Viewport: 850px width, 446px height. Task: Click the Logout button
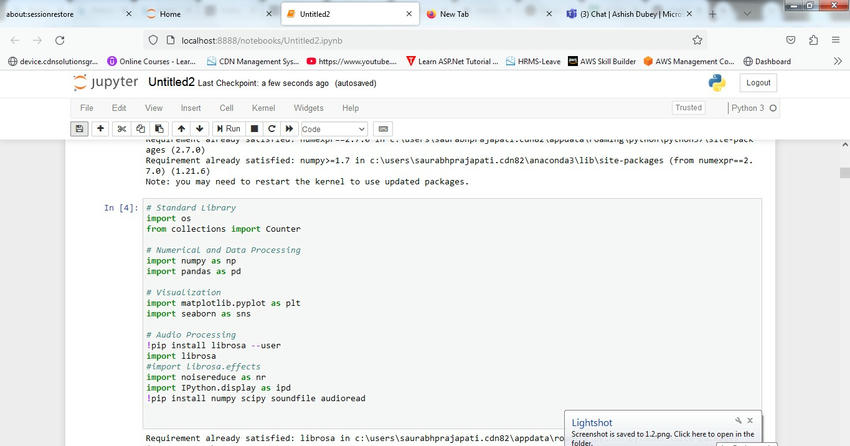758,83
